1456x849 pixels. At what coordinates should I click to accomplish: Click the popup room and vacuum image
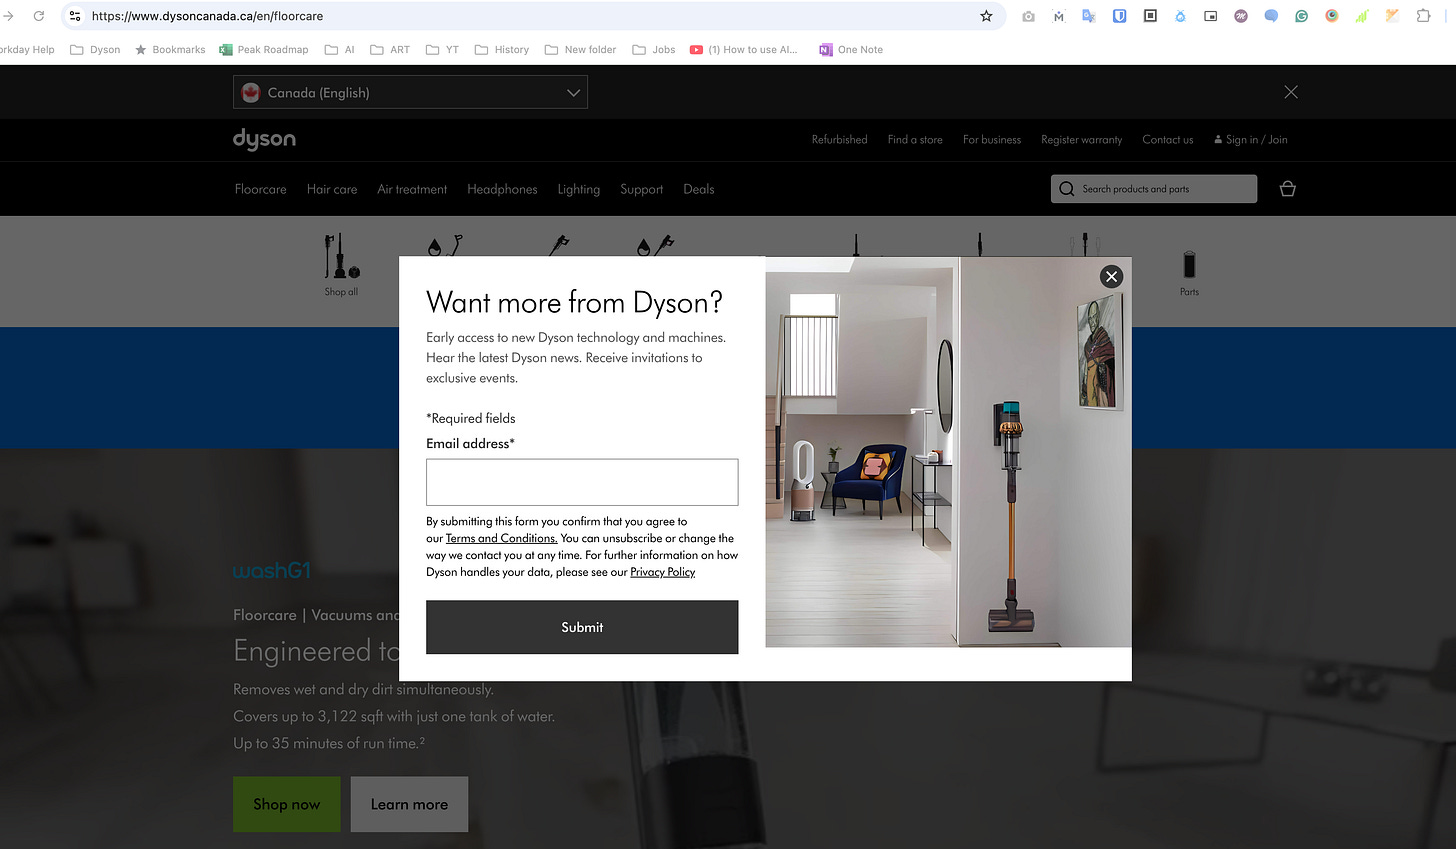point(948,452)
